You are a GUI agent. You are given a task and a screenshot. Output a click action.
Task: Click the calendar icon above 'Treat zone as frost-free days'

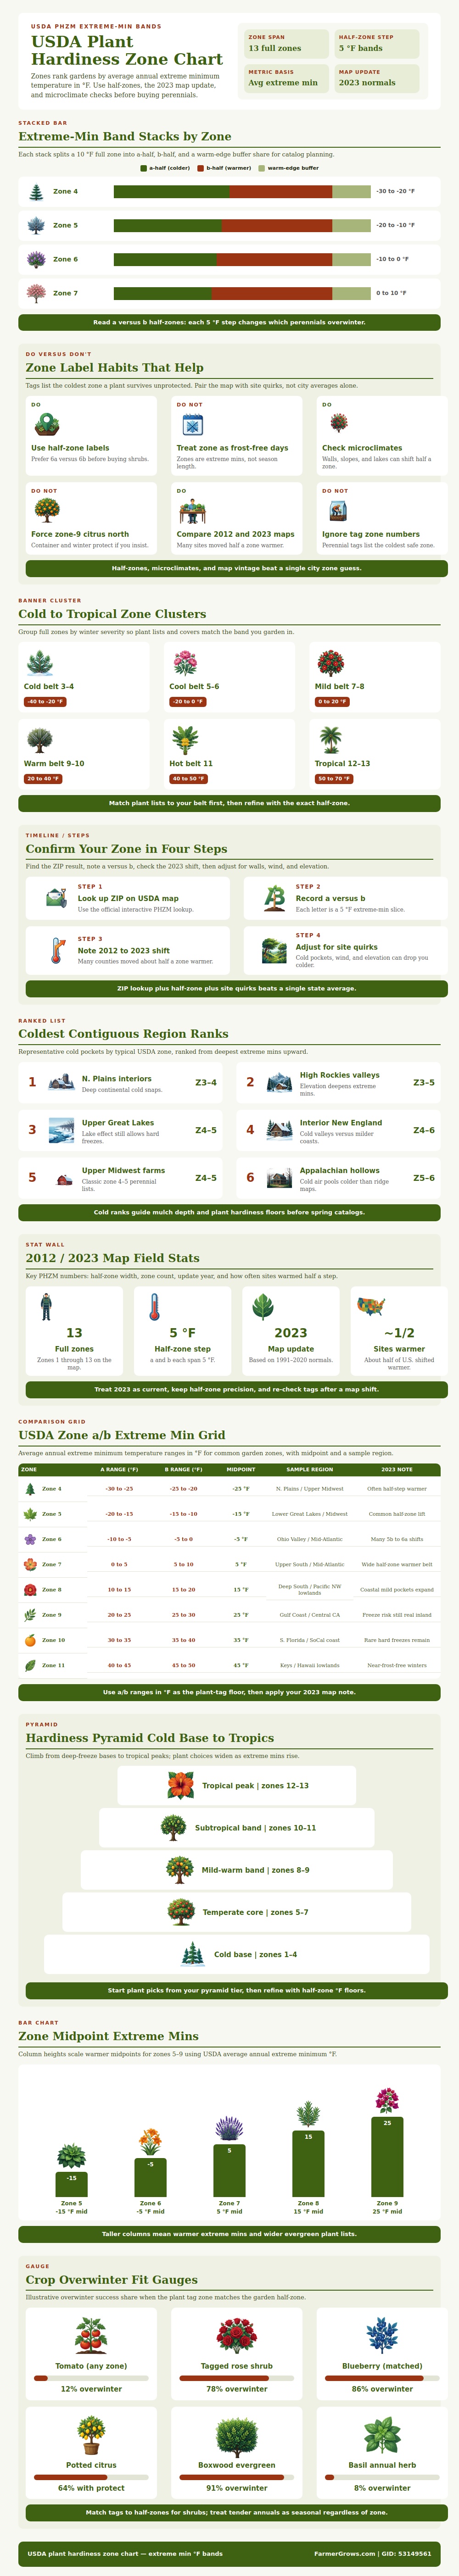(192, 425)
